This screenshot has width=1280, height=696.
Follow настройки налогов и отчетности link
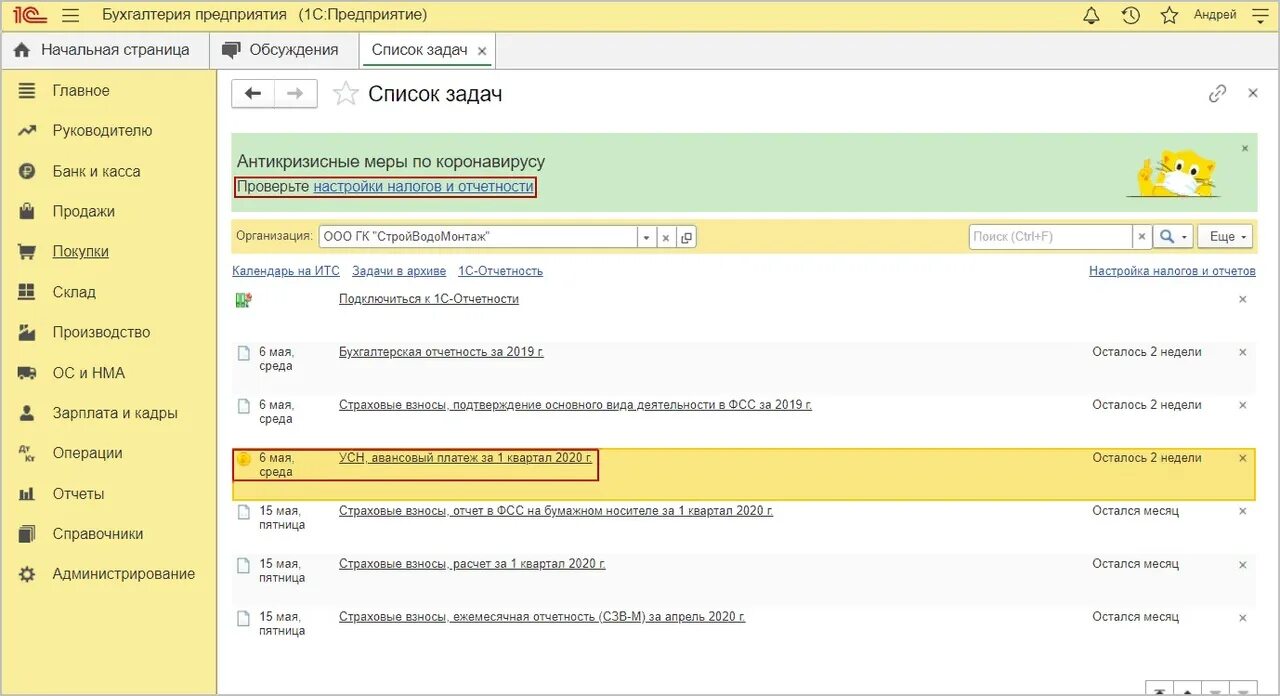tap(423, 187)
